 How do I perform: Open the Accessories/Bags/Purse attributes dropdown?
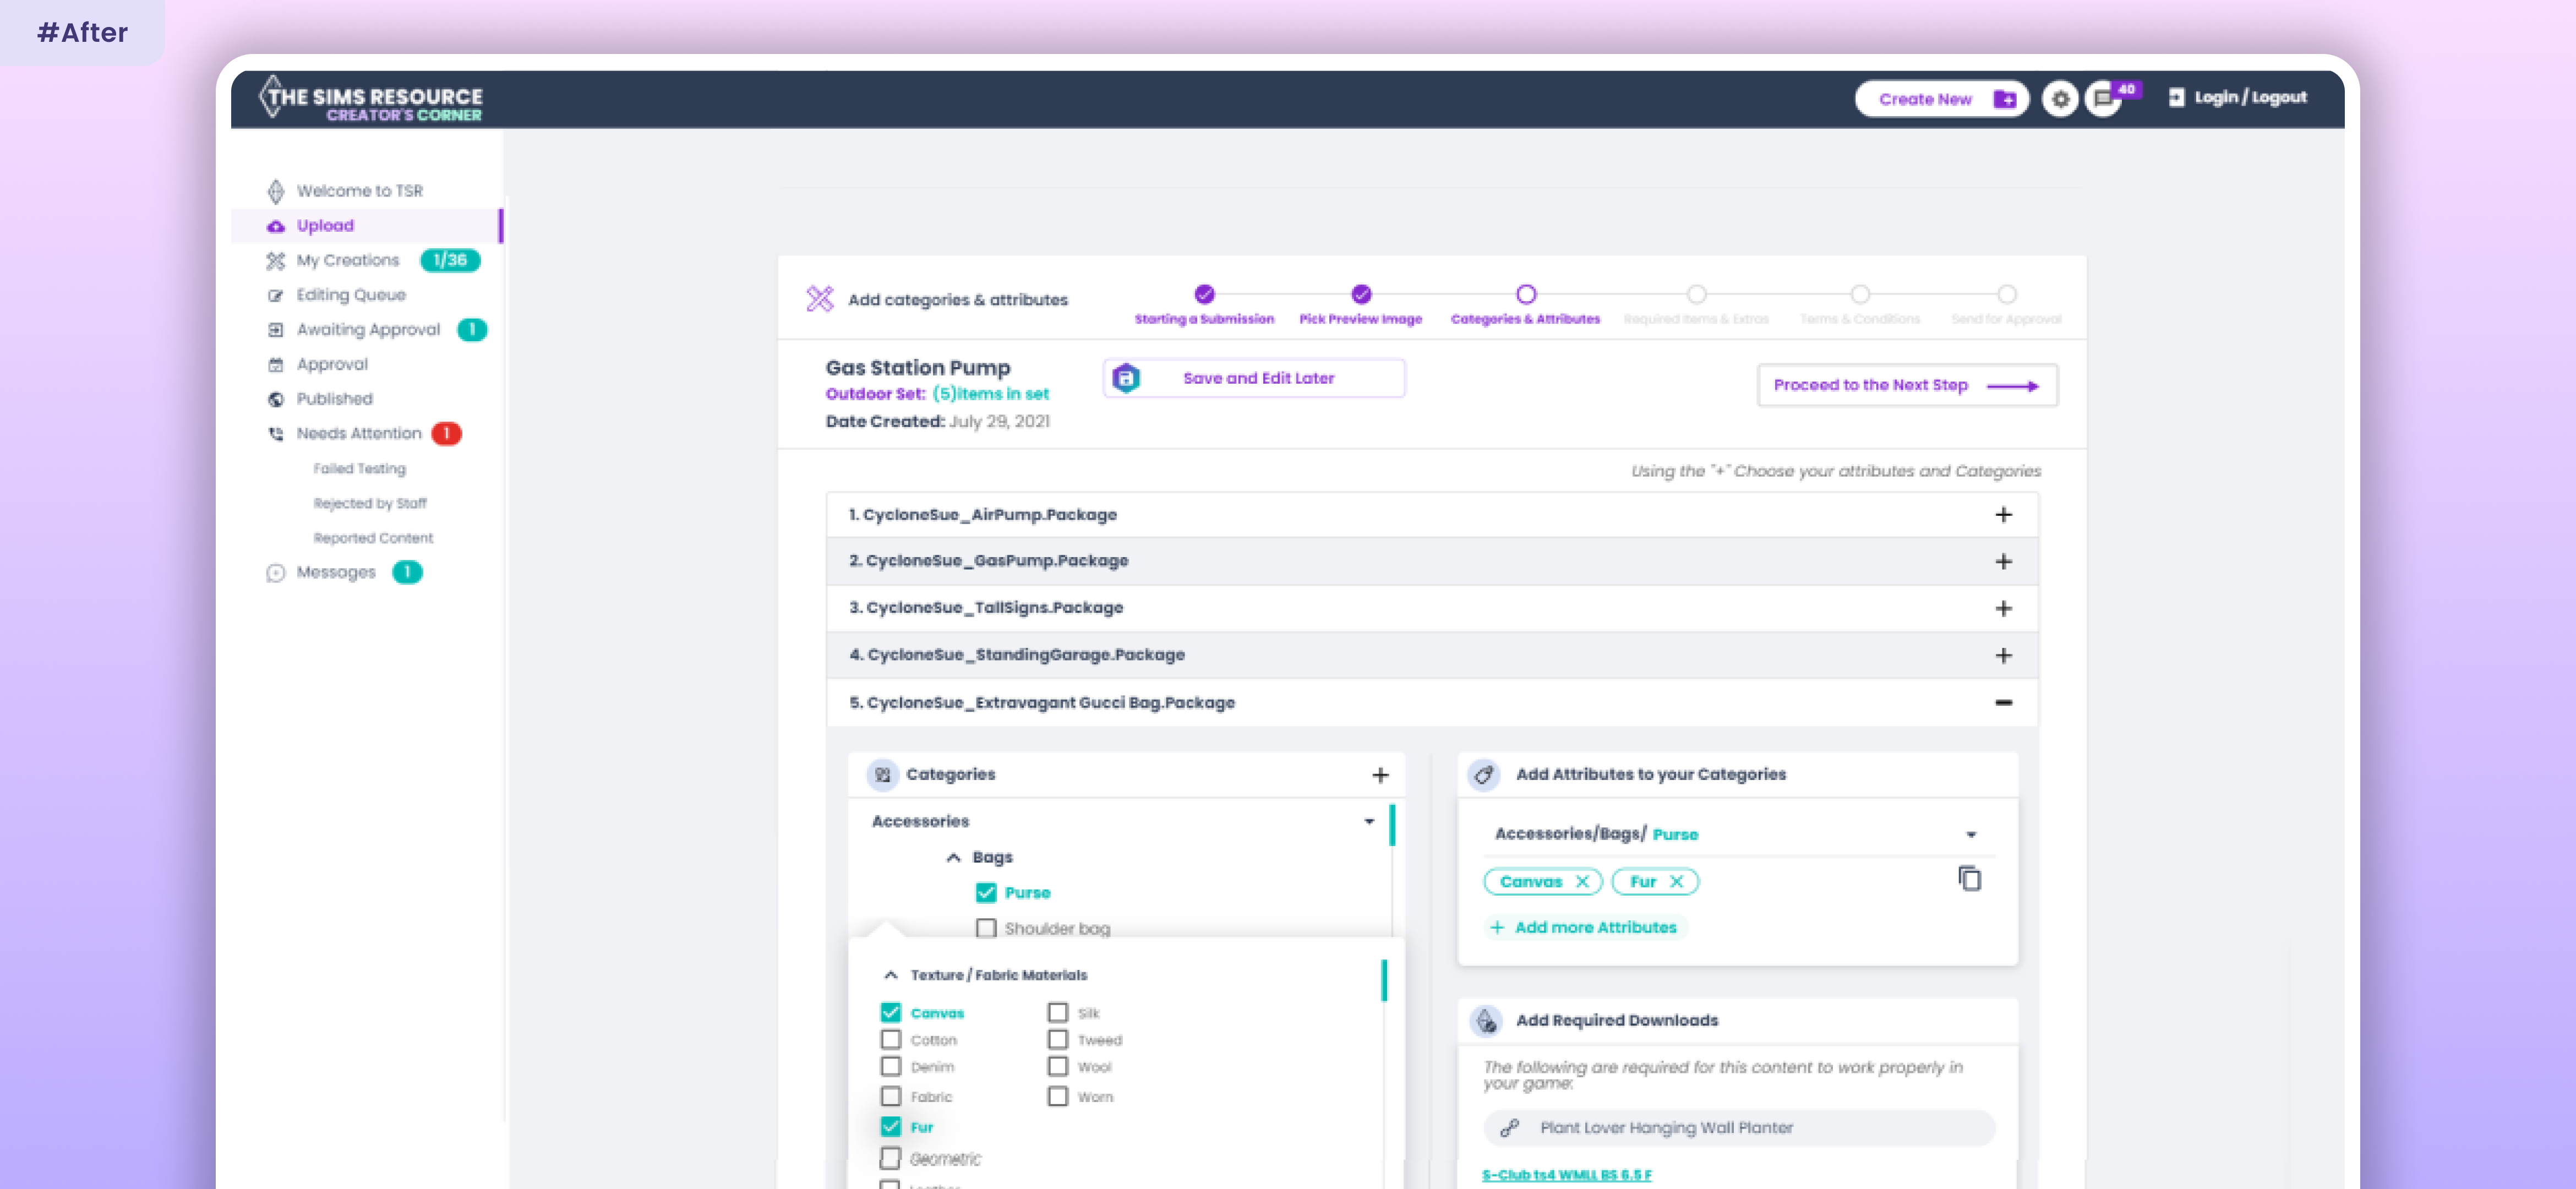[1971, 834]
